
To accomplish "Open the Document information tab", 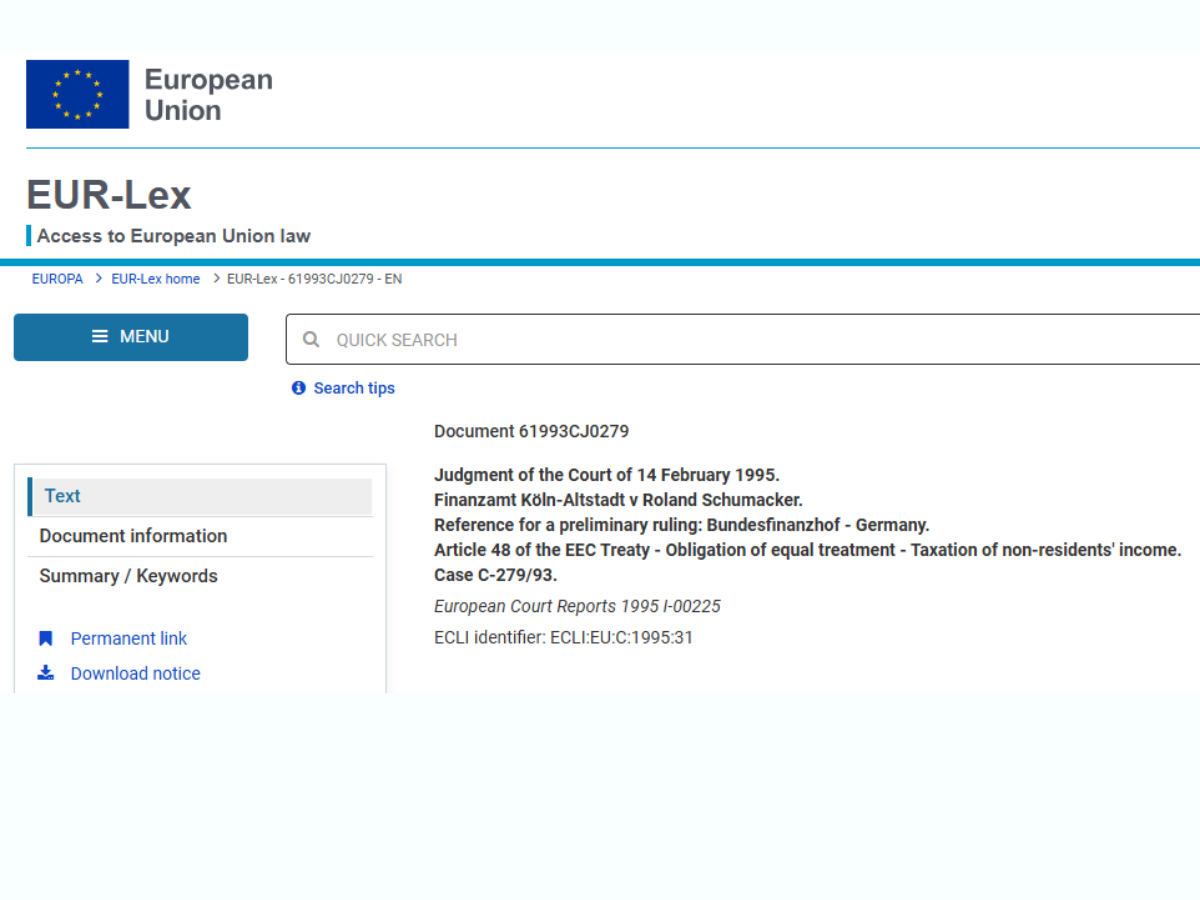I will (133, 536).
